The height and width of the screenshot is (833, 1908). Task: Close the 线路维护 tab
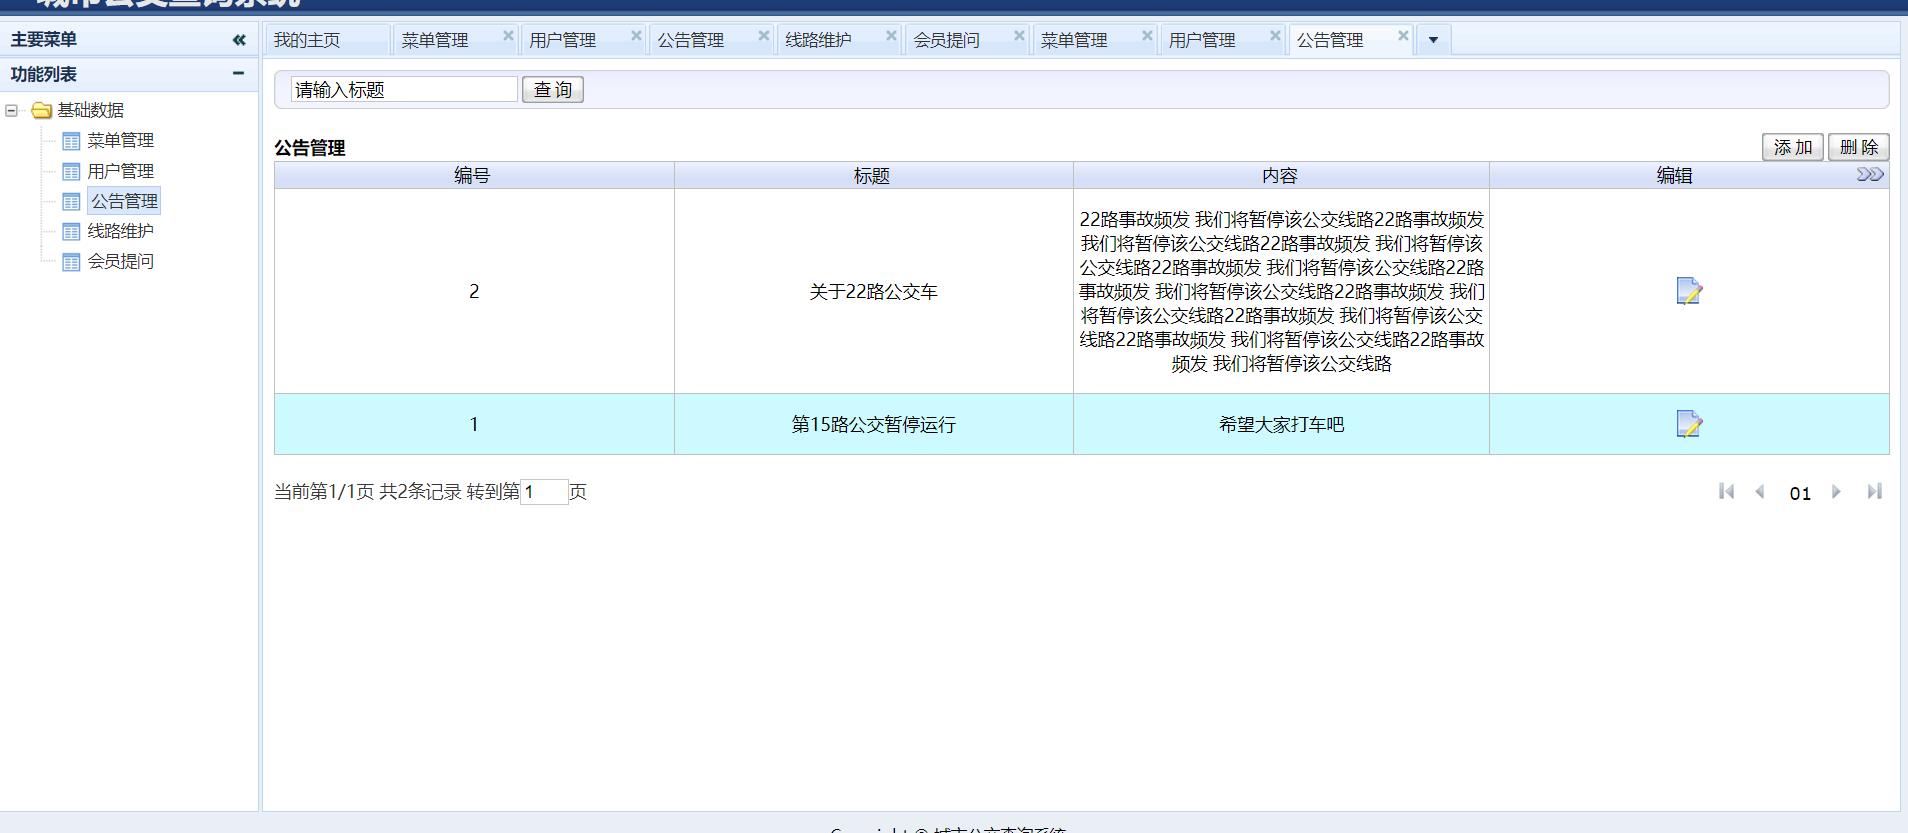click(891, 36)
